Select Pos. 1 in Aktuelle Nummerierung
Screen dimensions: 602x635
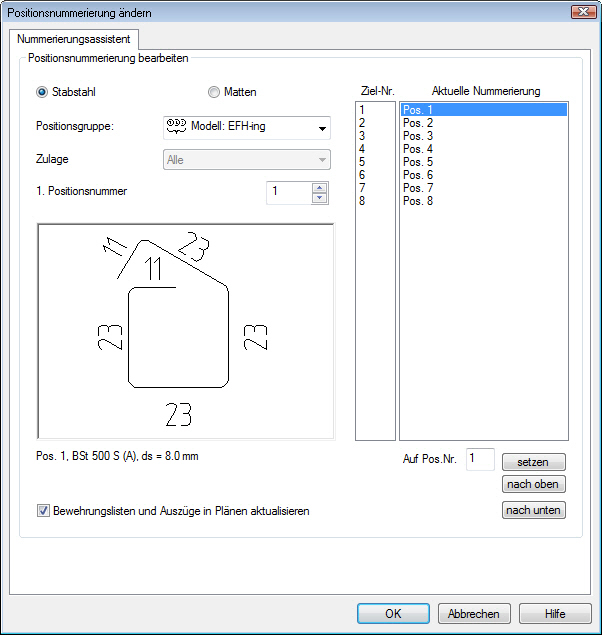click(x=484, y=110)
